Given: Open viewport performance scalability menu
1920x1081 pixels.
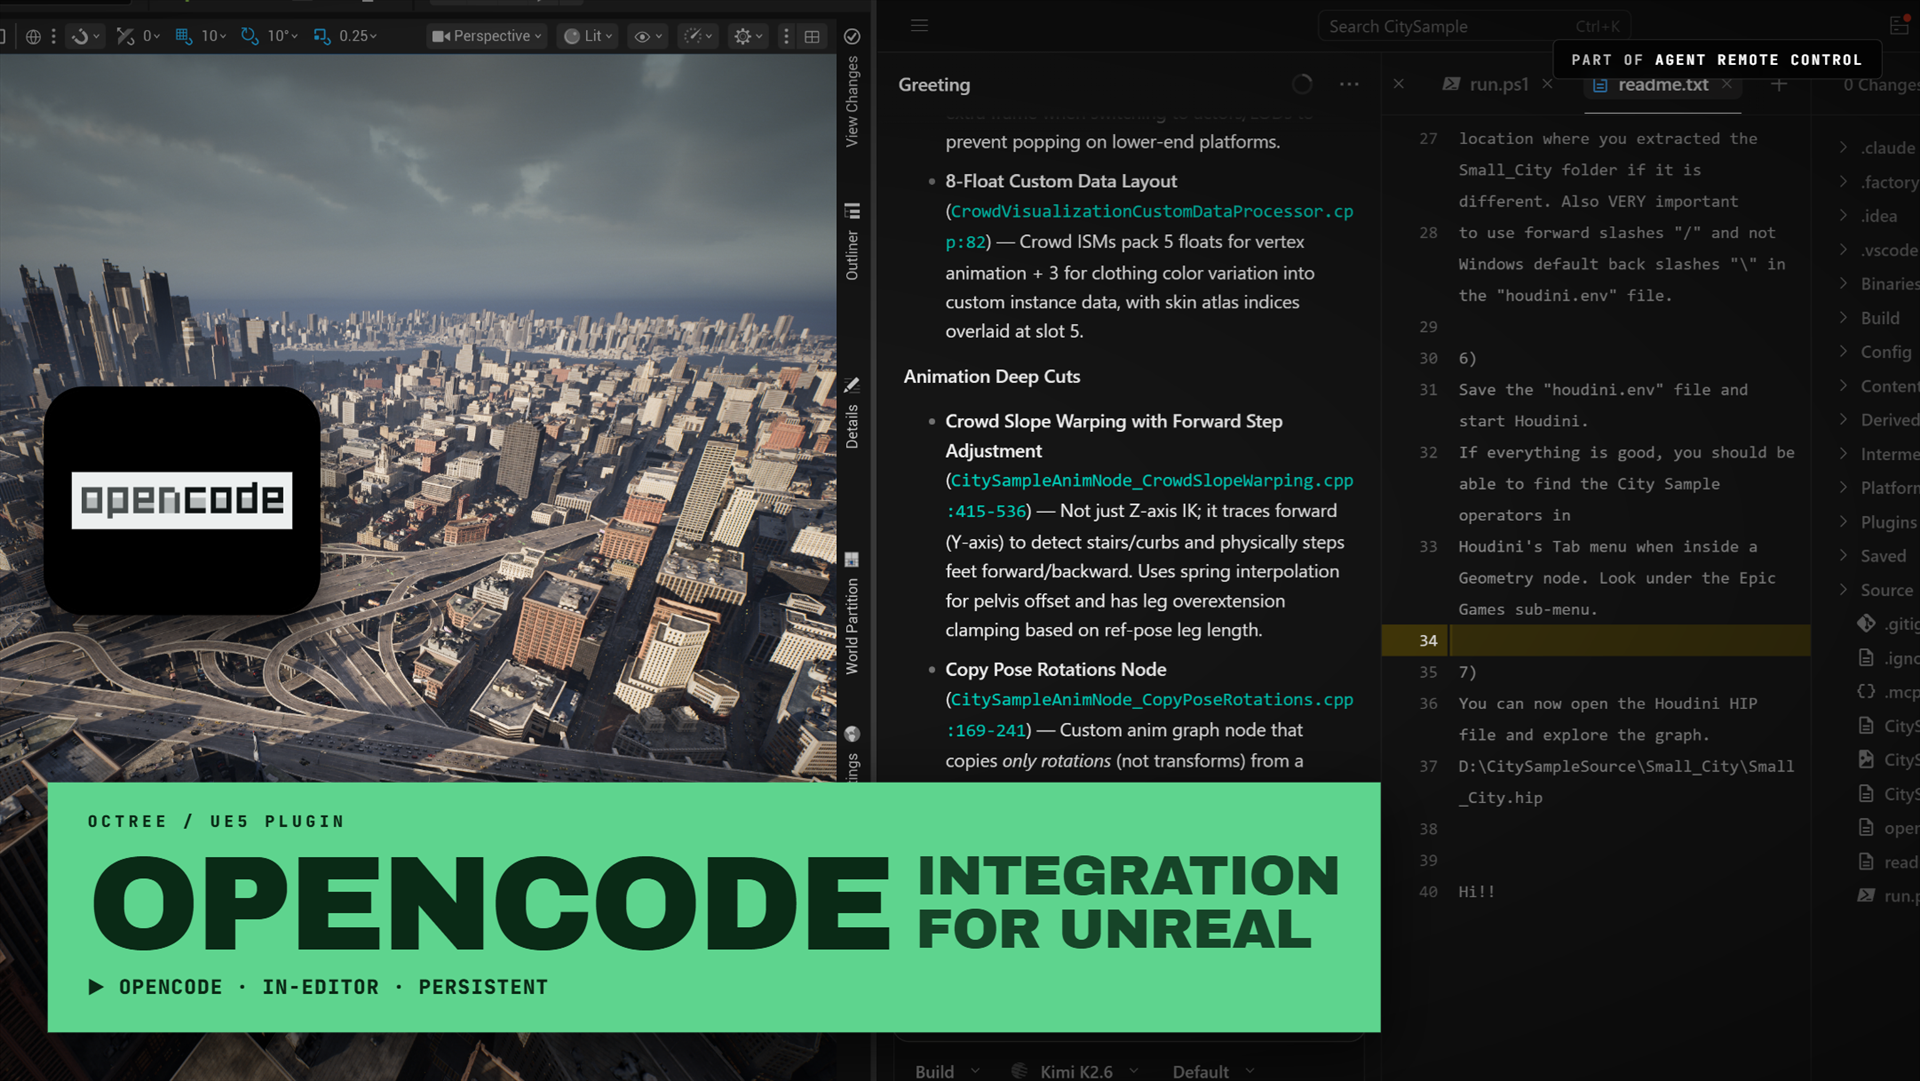Looking at the screenshot, I should [x=698, y=36].
